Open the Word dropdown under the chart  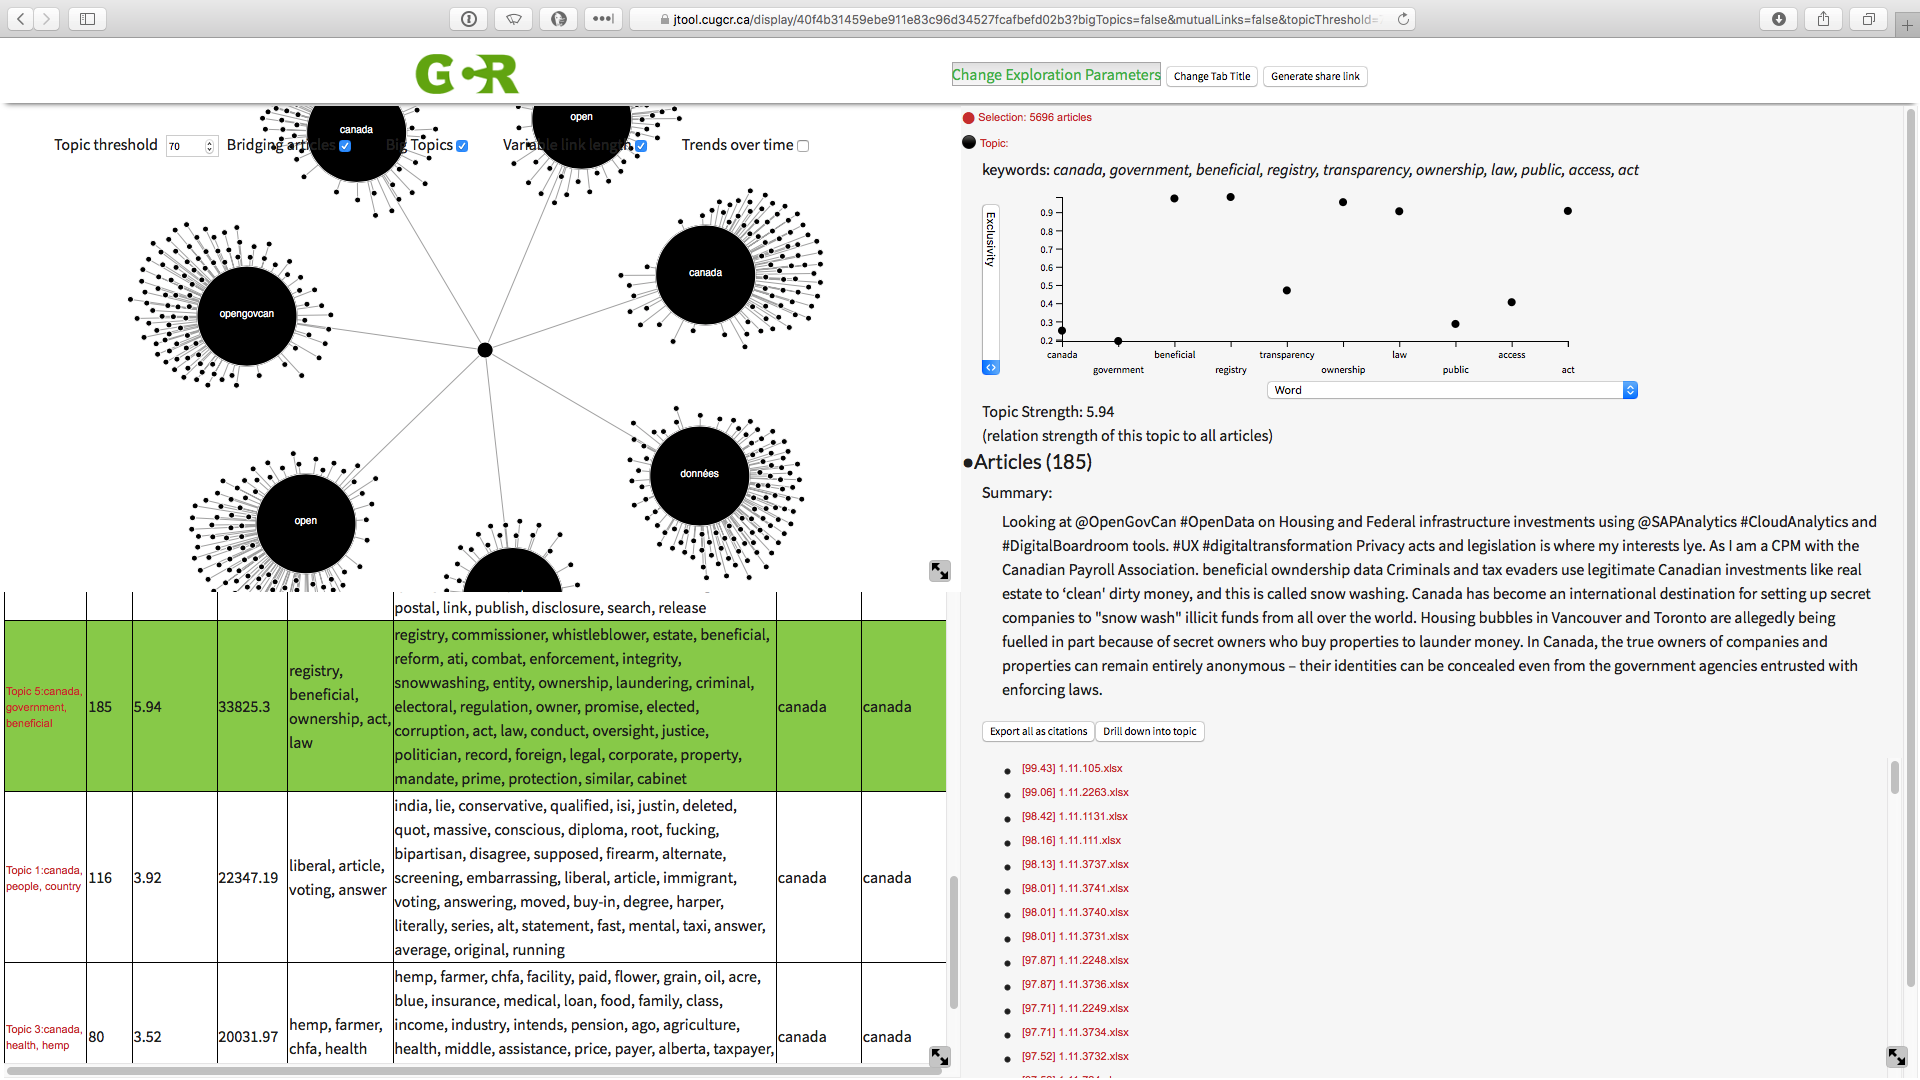point(1451,390)
